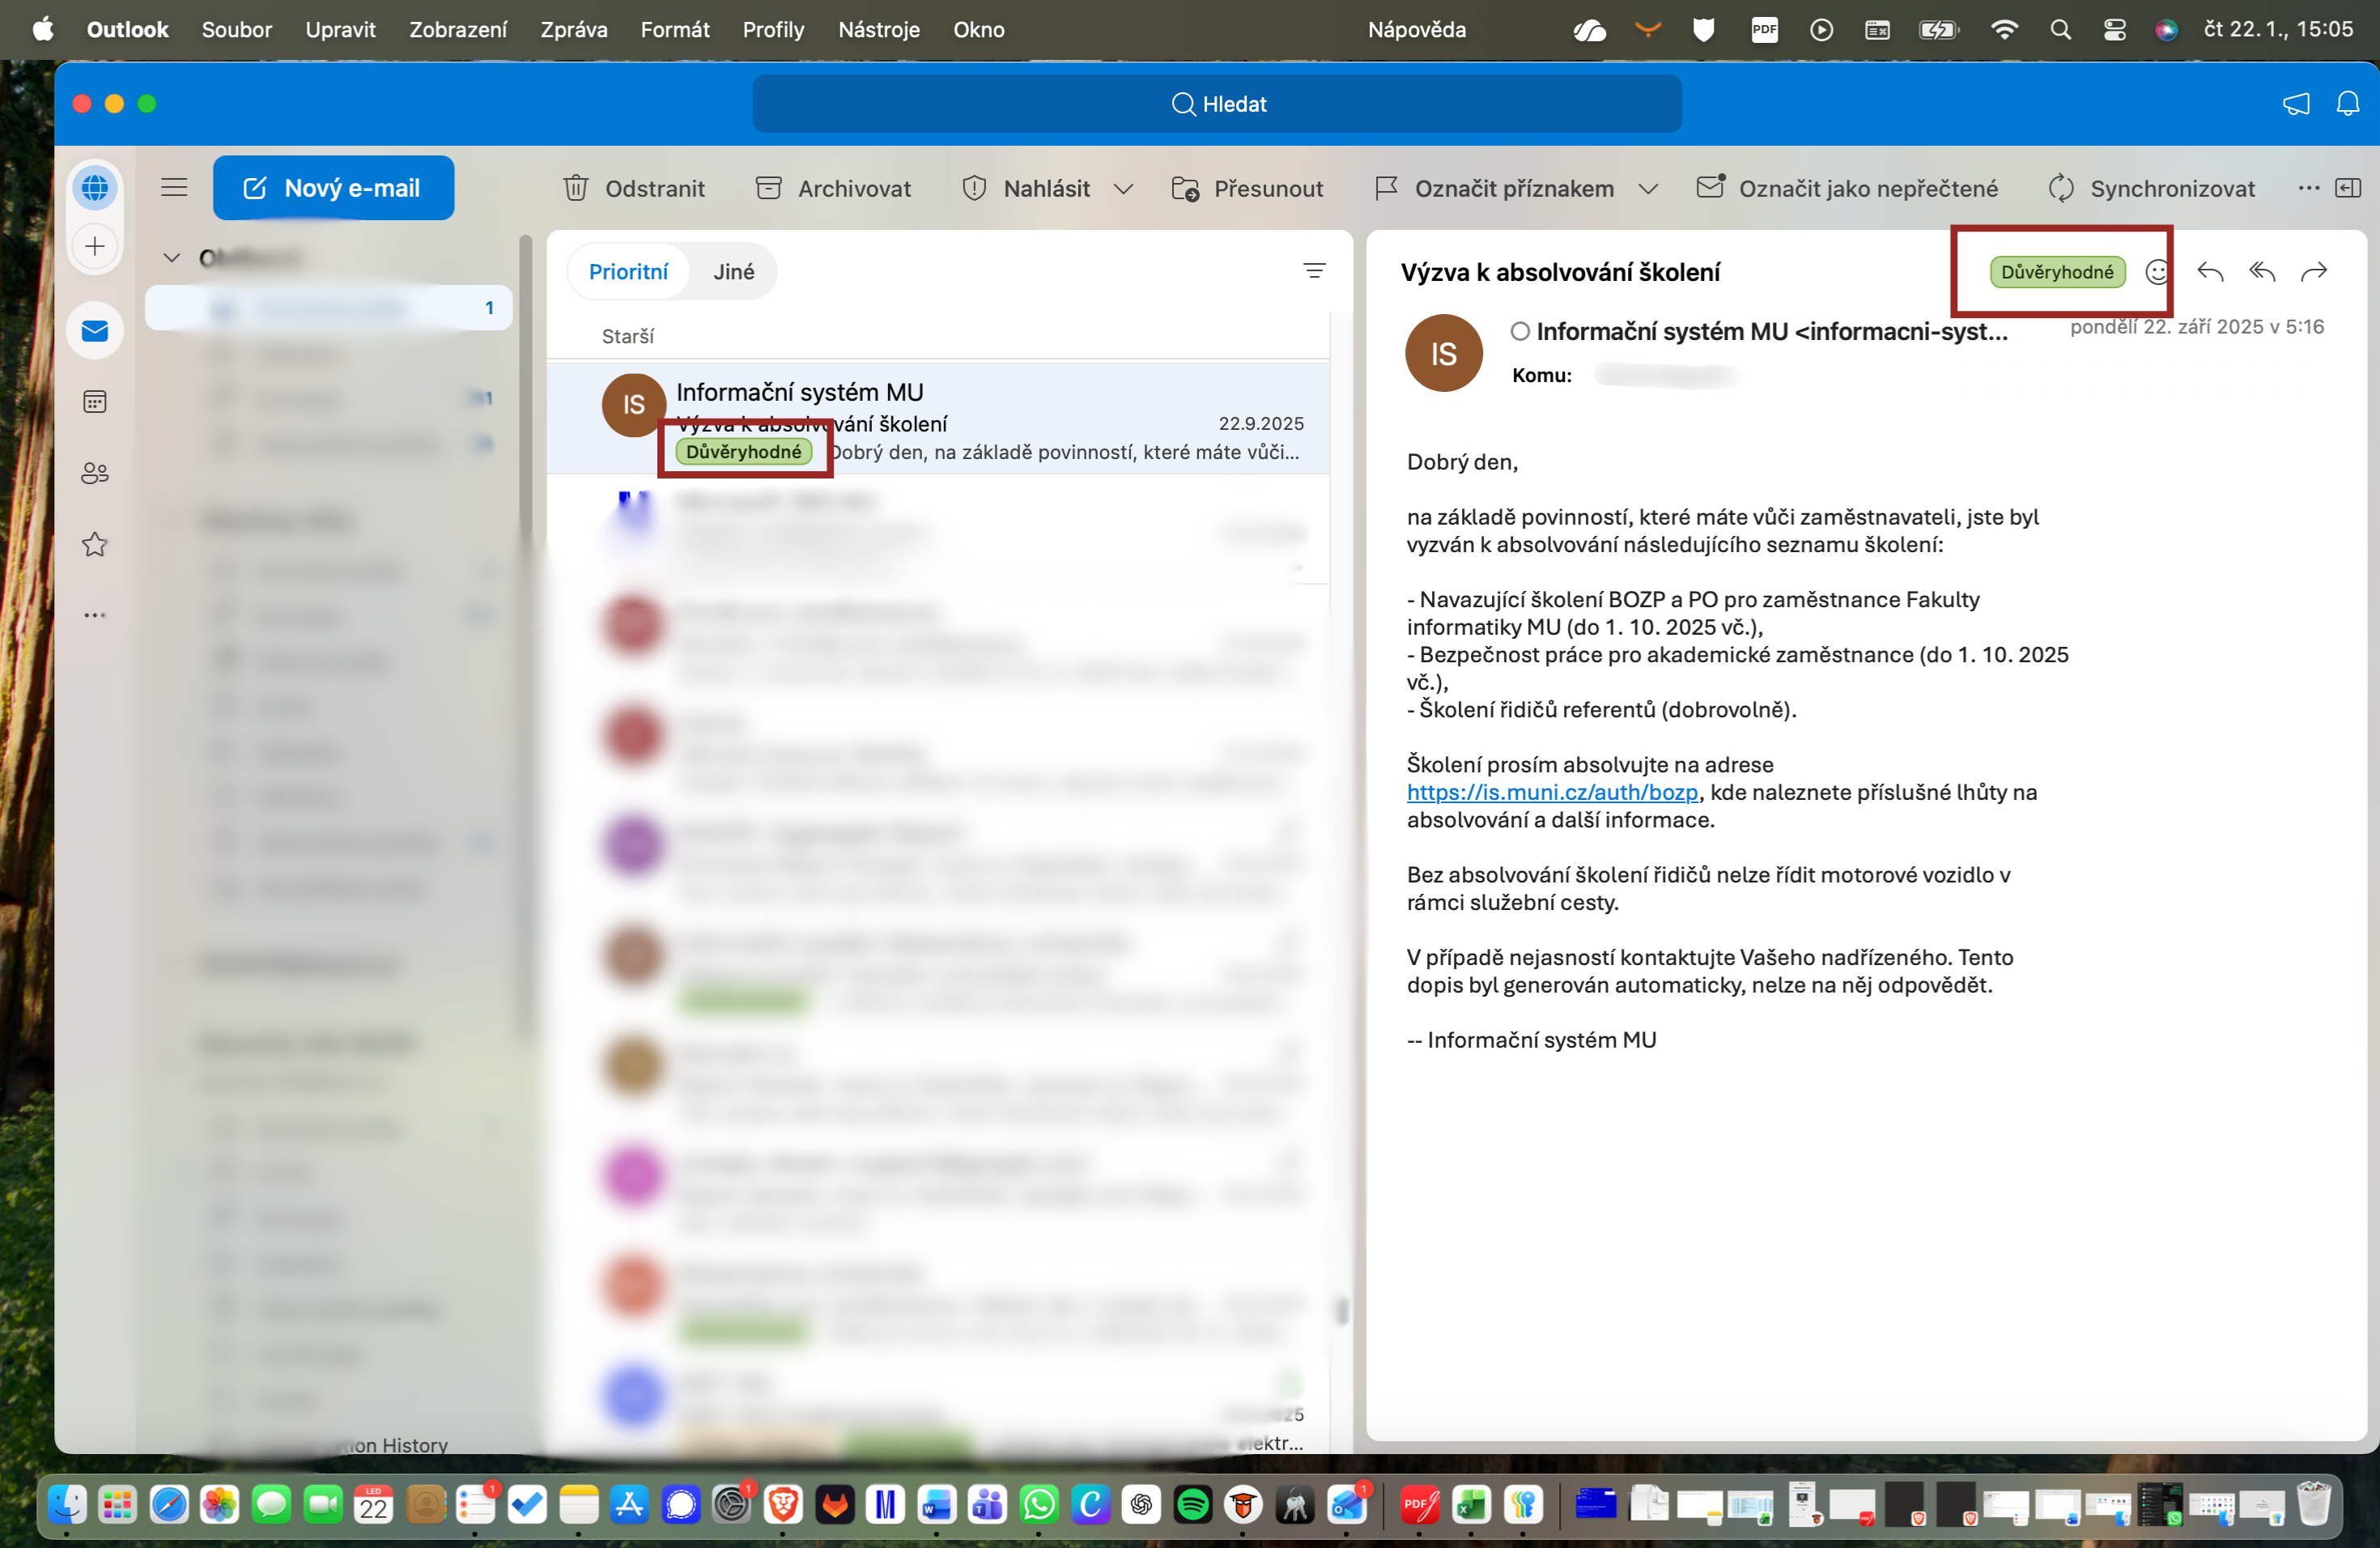Forward this email using arrow icon
The width and height of the screenshot is (2380, 1548).
coord(2313,272)
